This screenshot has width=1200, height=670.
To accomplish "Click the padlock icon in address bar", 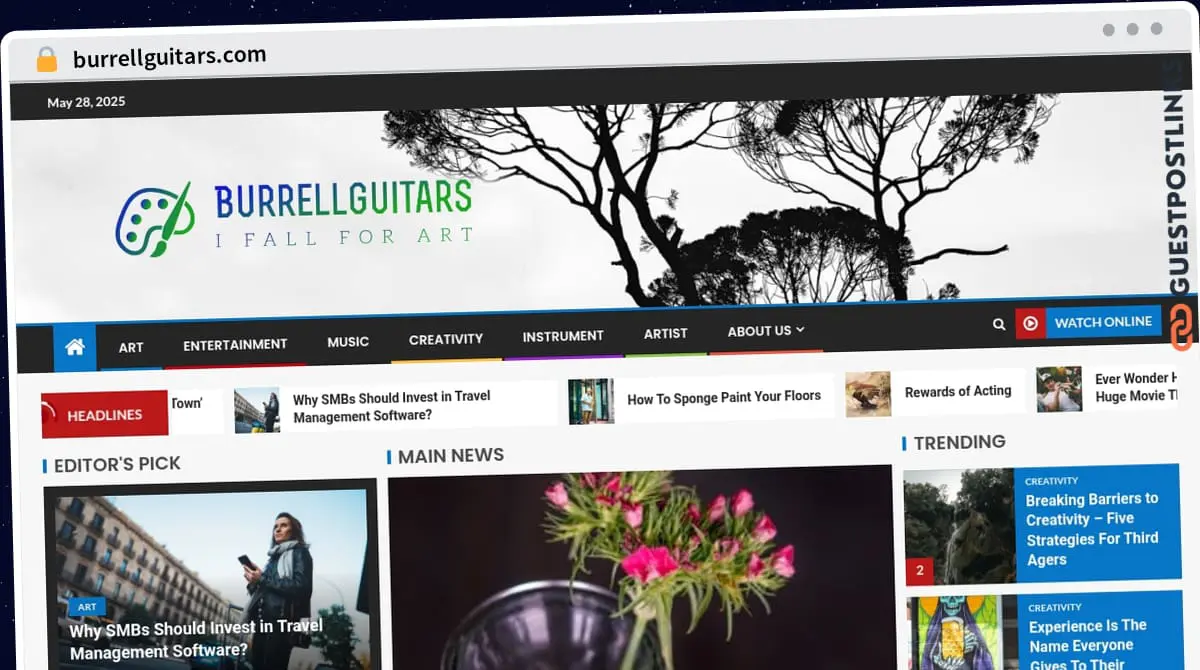I will click(x=46, y=60).
